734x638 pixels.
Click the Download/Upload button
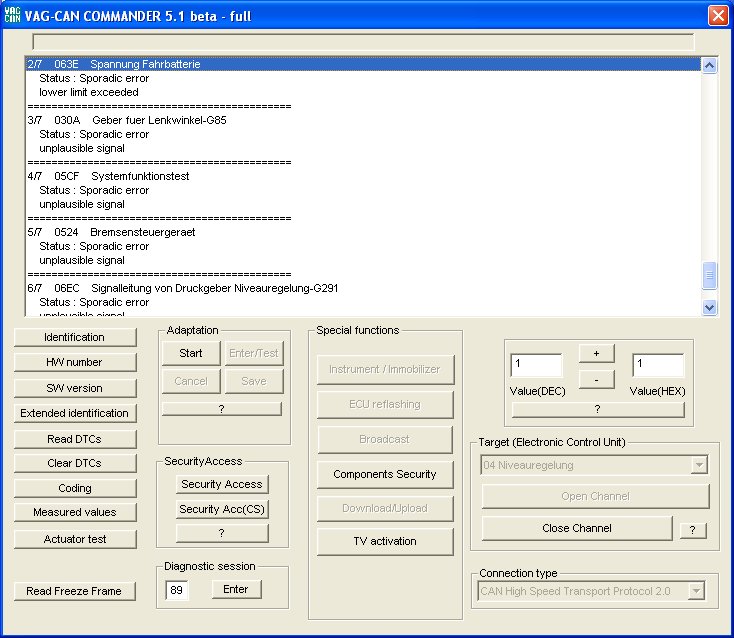tap(385, 508)
